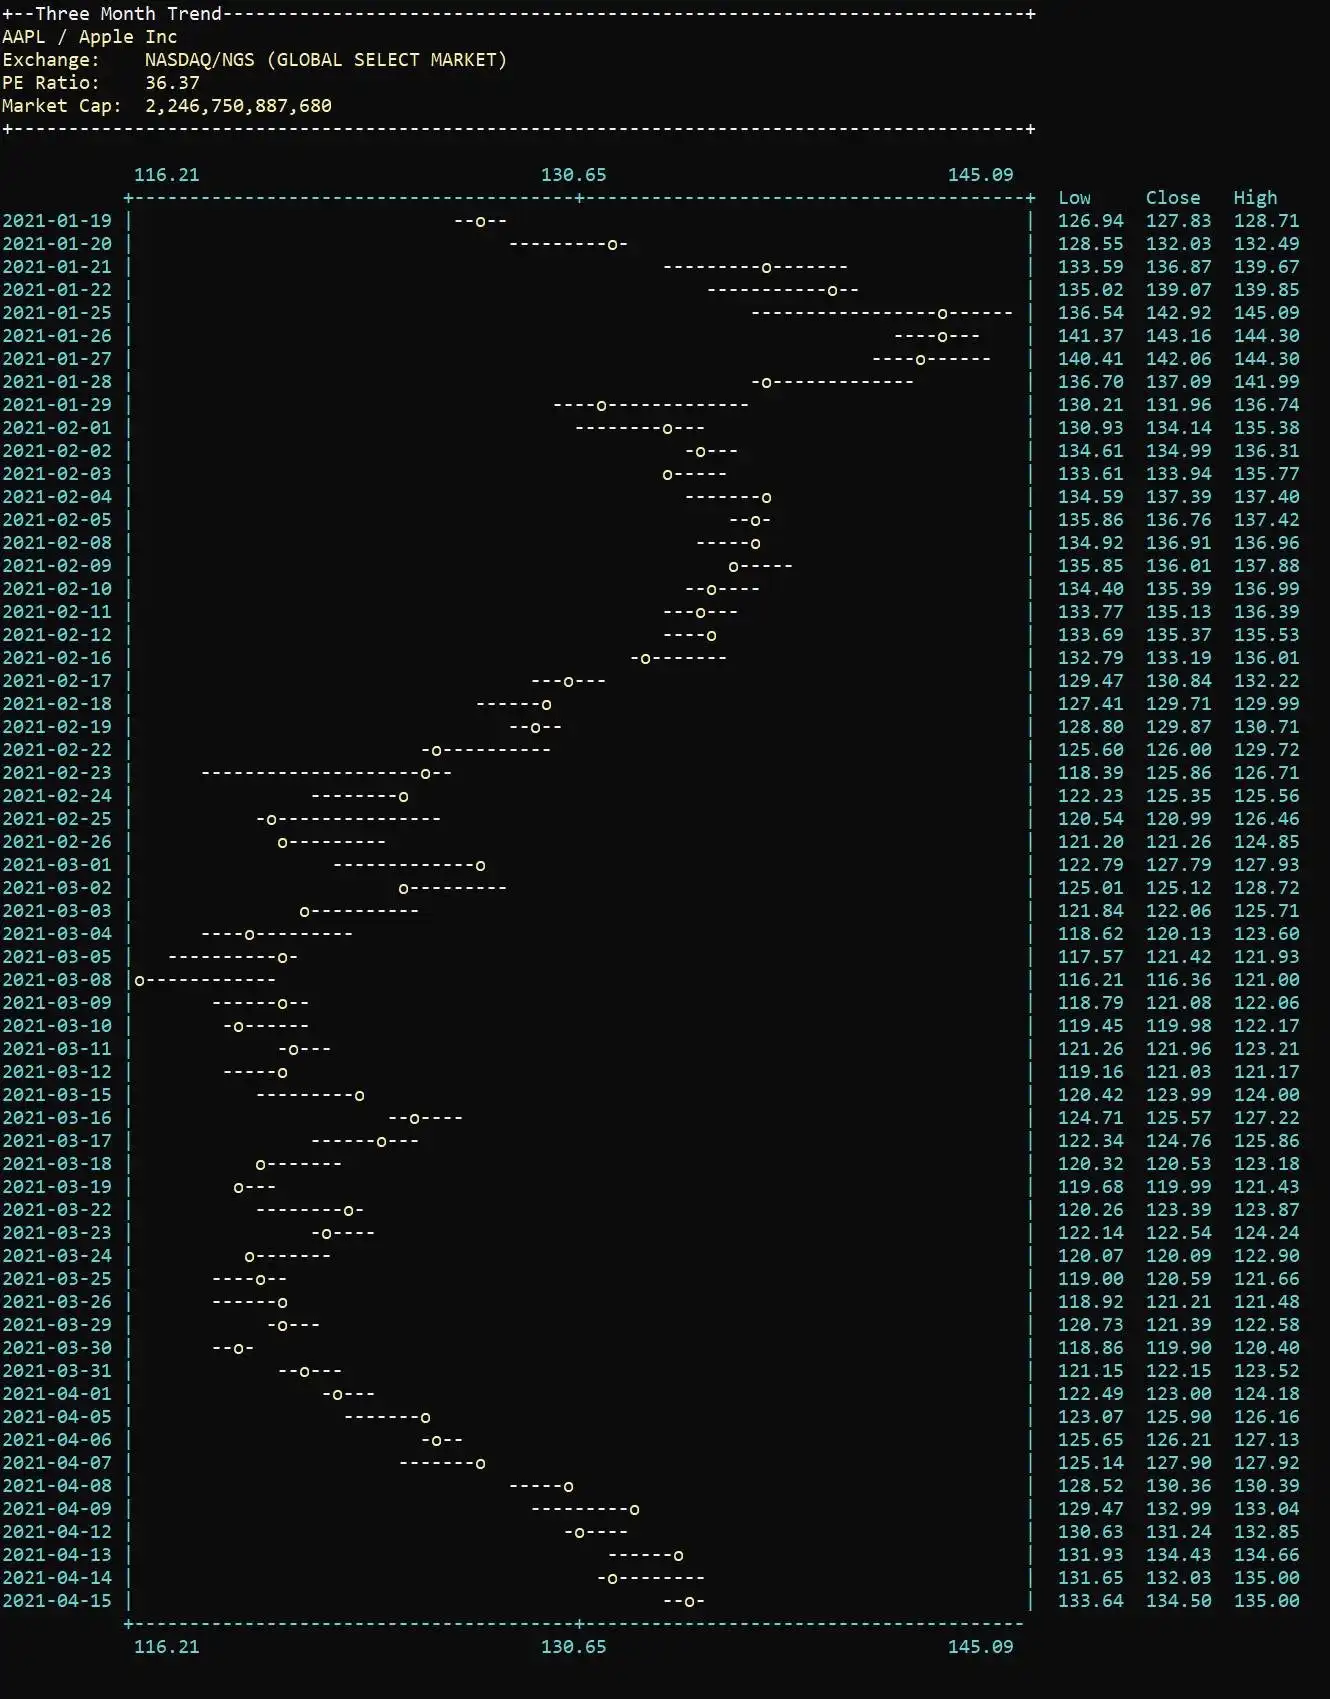Click Low value 134.40 for 2021-02-10

1091,589
